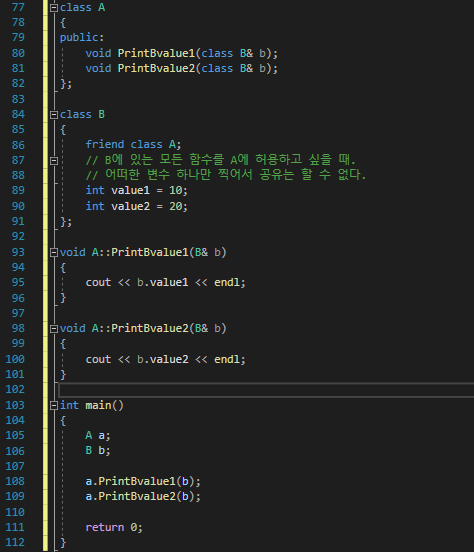This screenshot has width=474, height=552.
Task: Collapse the main function
Action: [54, 406]
